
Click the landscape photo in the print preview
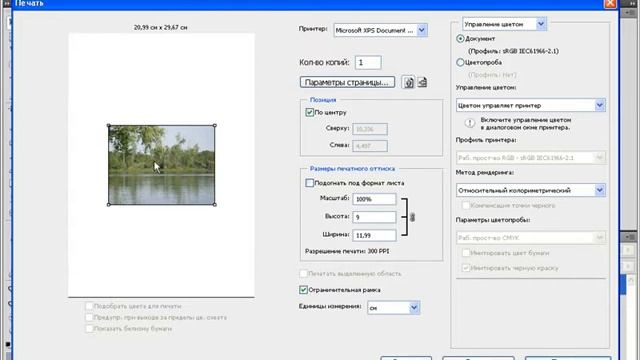click(162, 165)
